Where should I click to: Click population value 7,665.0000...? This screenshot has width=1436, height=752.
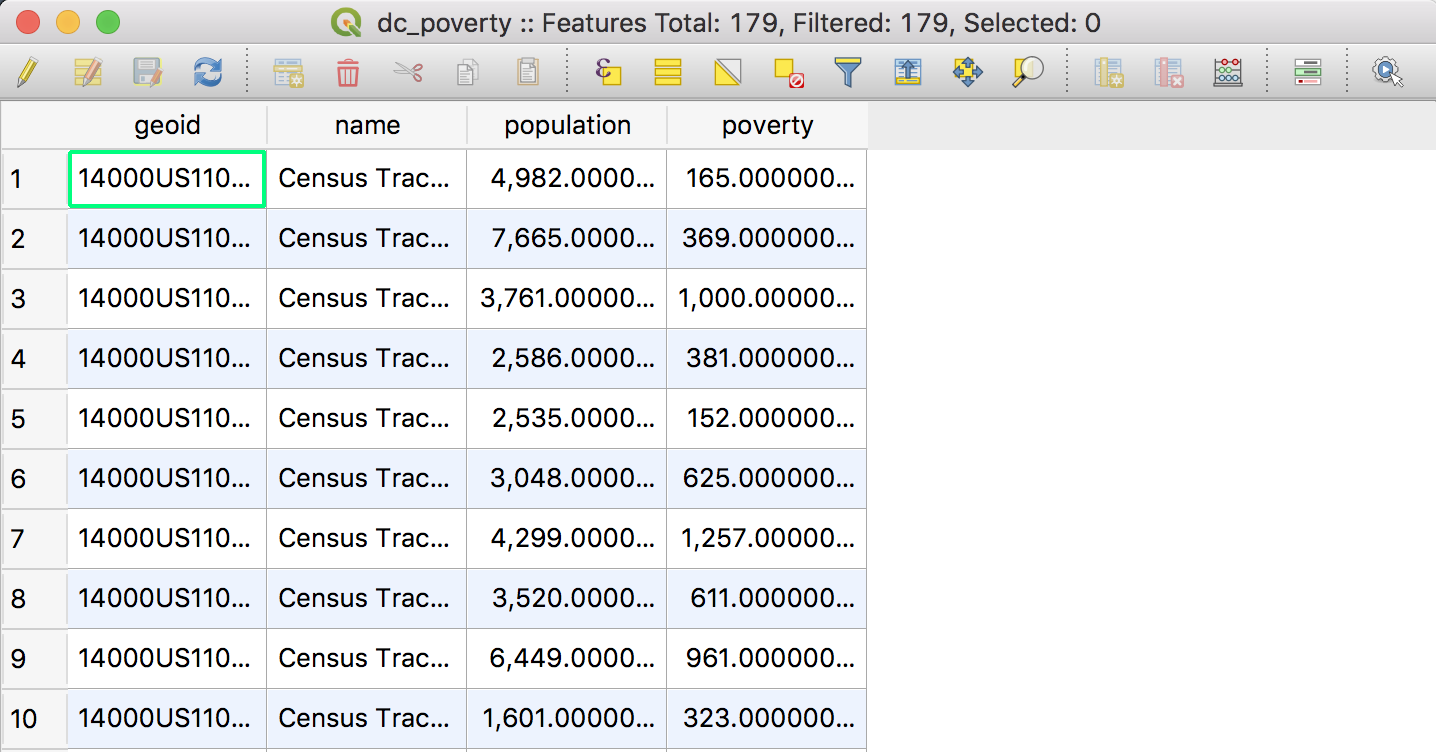tap(567, 239)
